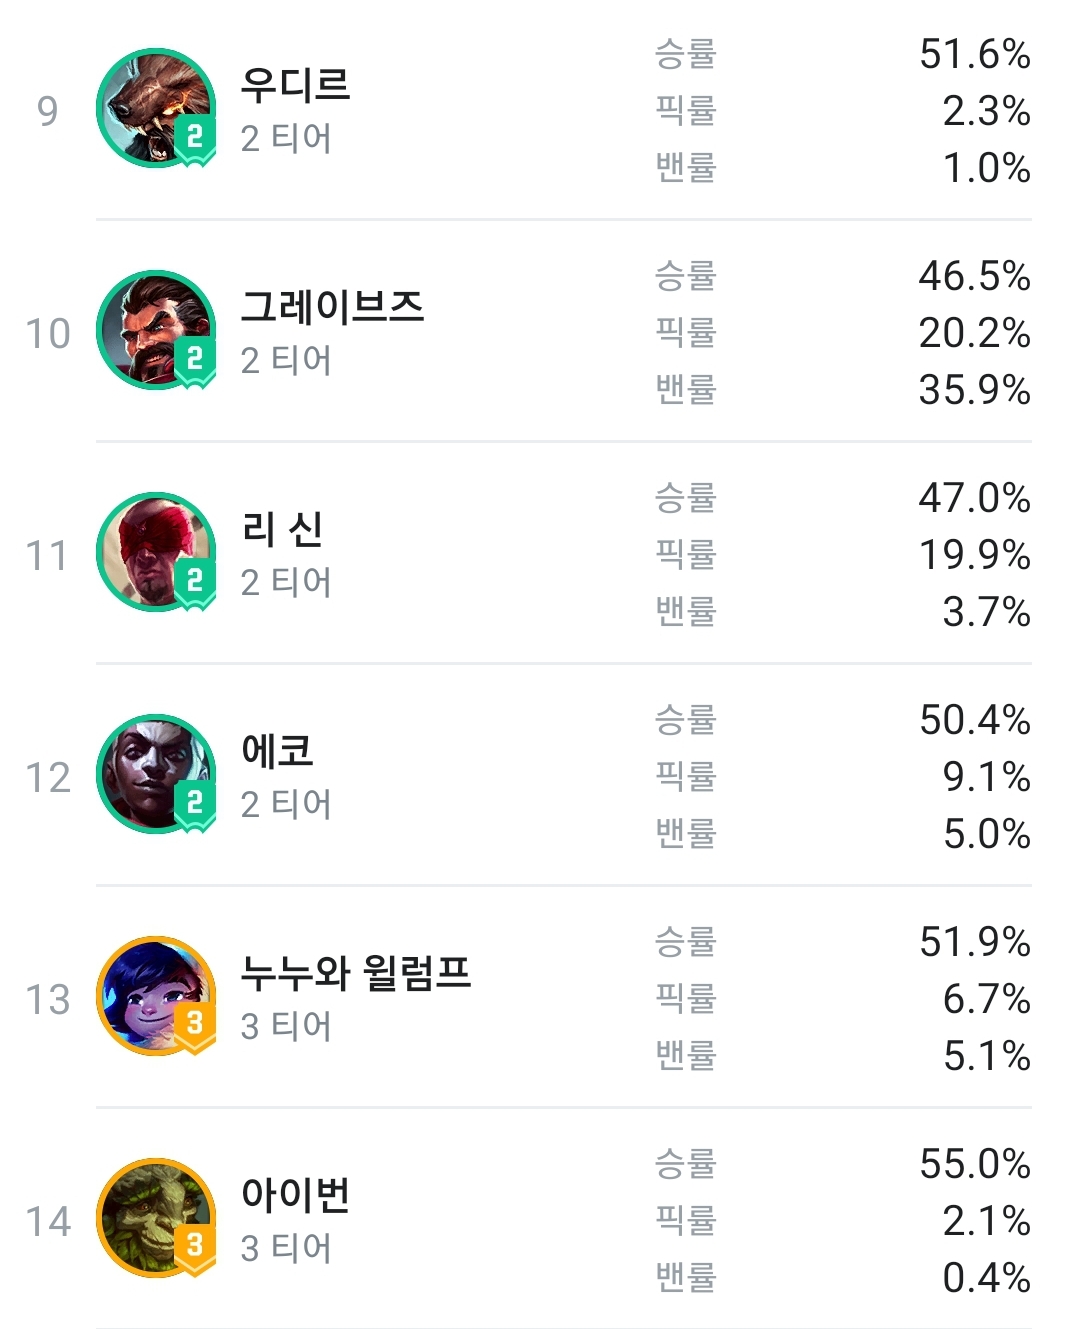
Task: Click 리 신 pick rate 19.9%
Action: pos(975,555)
